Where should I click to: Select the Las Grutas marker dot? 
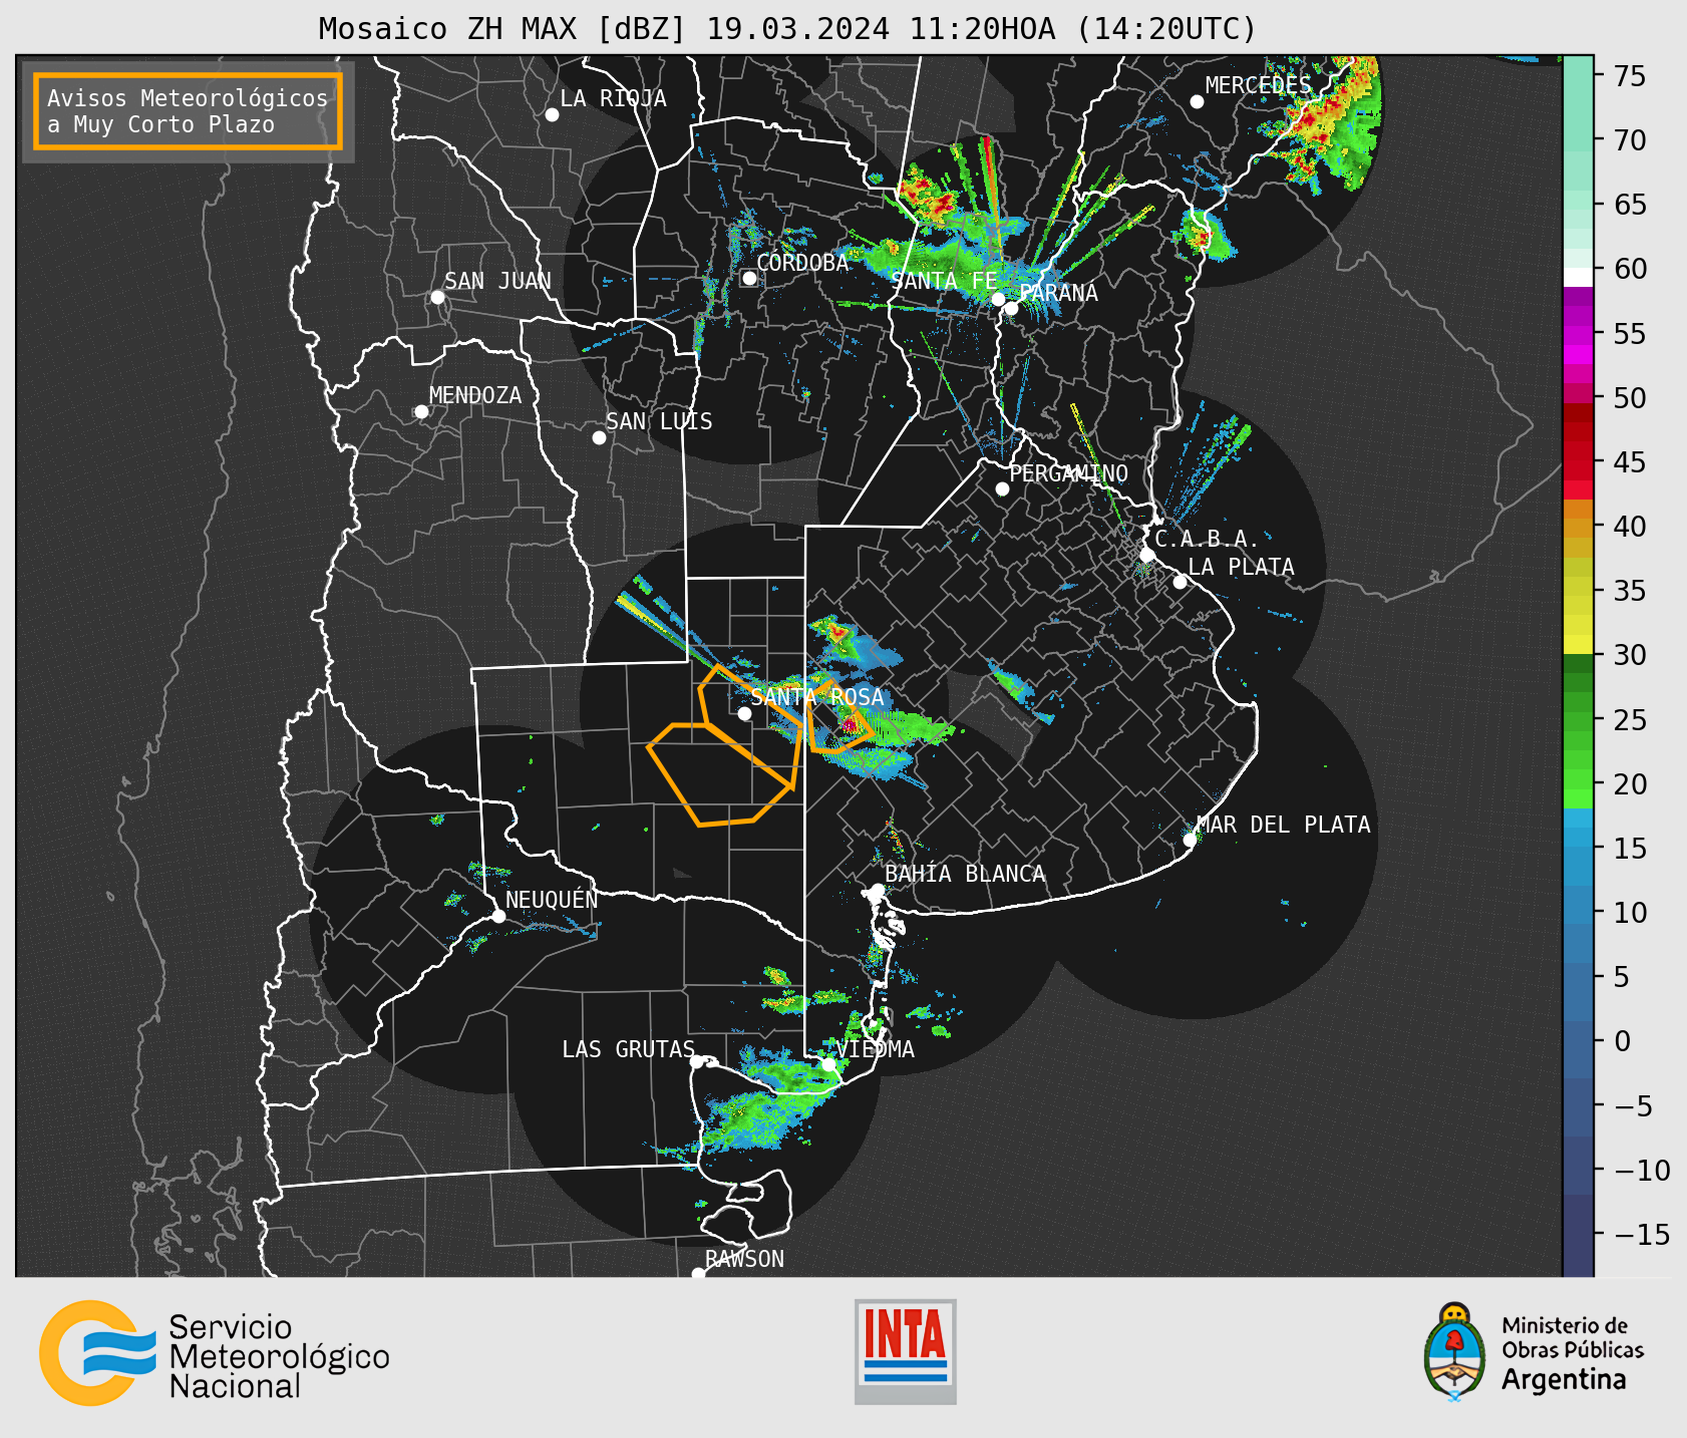[x=697, y=1062]
